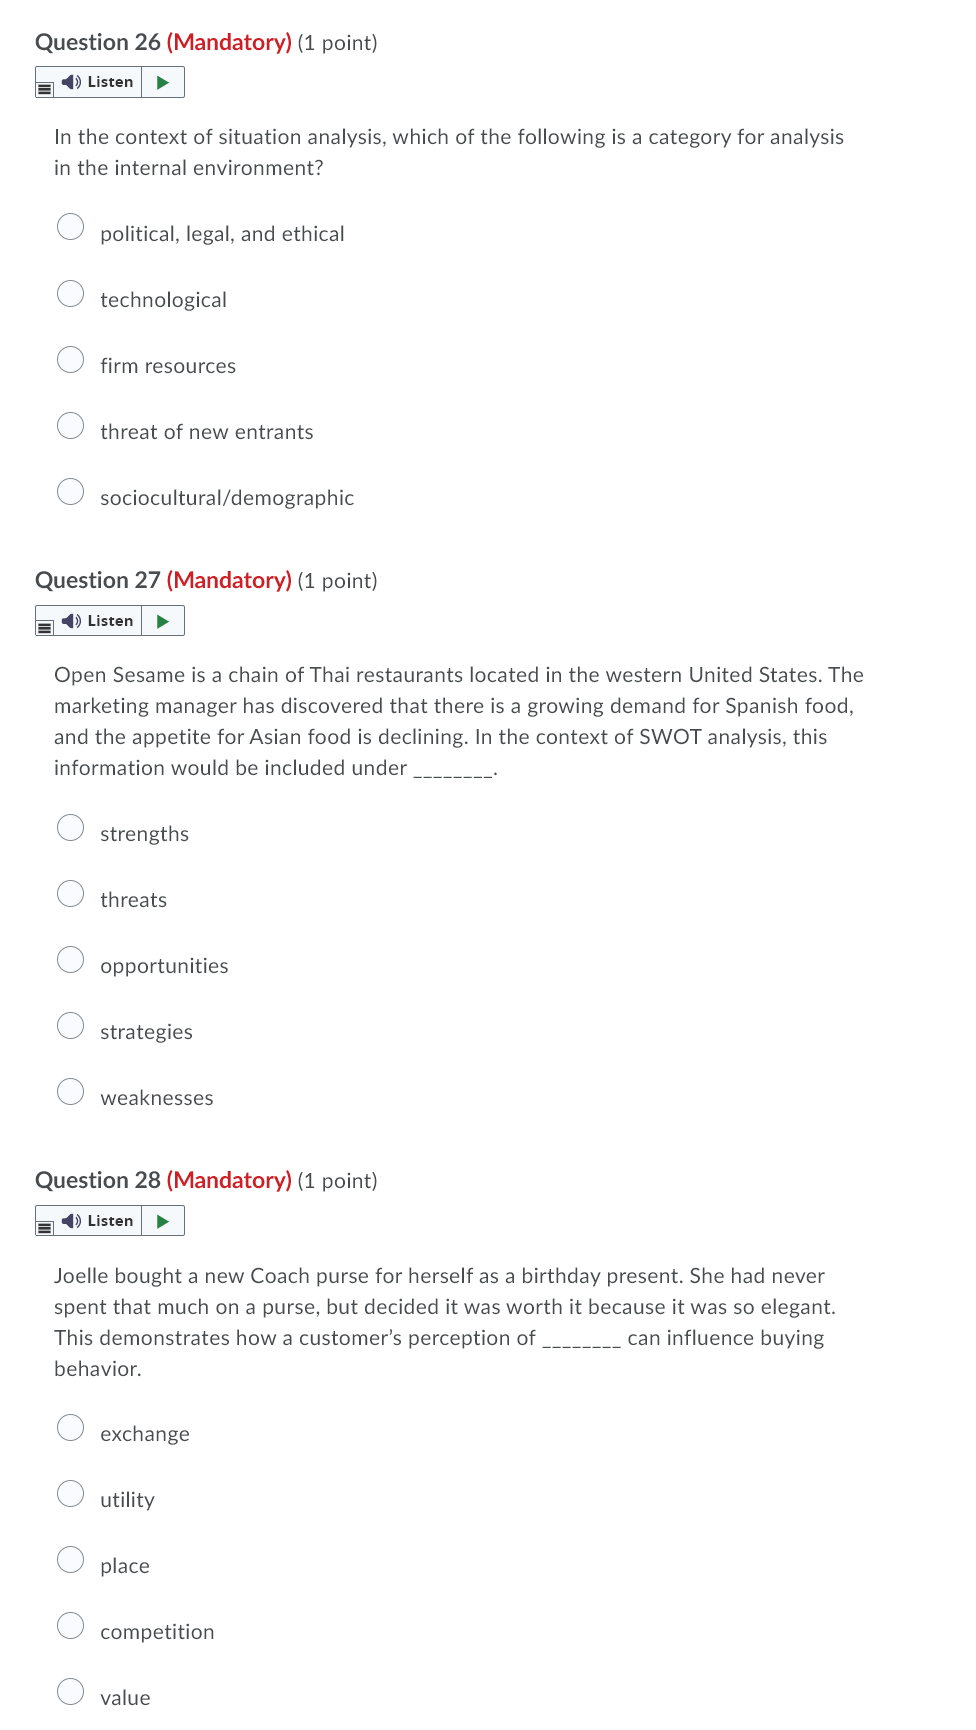Select 'weaknesses' under Question 27
The height and width of the screenshot is (1730, 976).
point(71,1091)
